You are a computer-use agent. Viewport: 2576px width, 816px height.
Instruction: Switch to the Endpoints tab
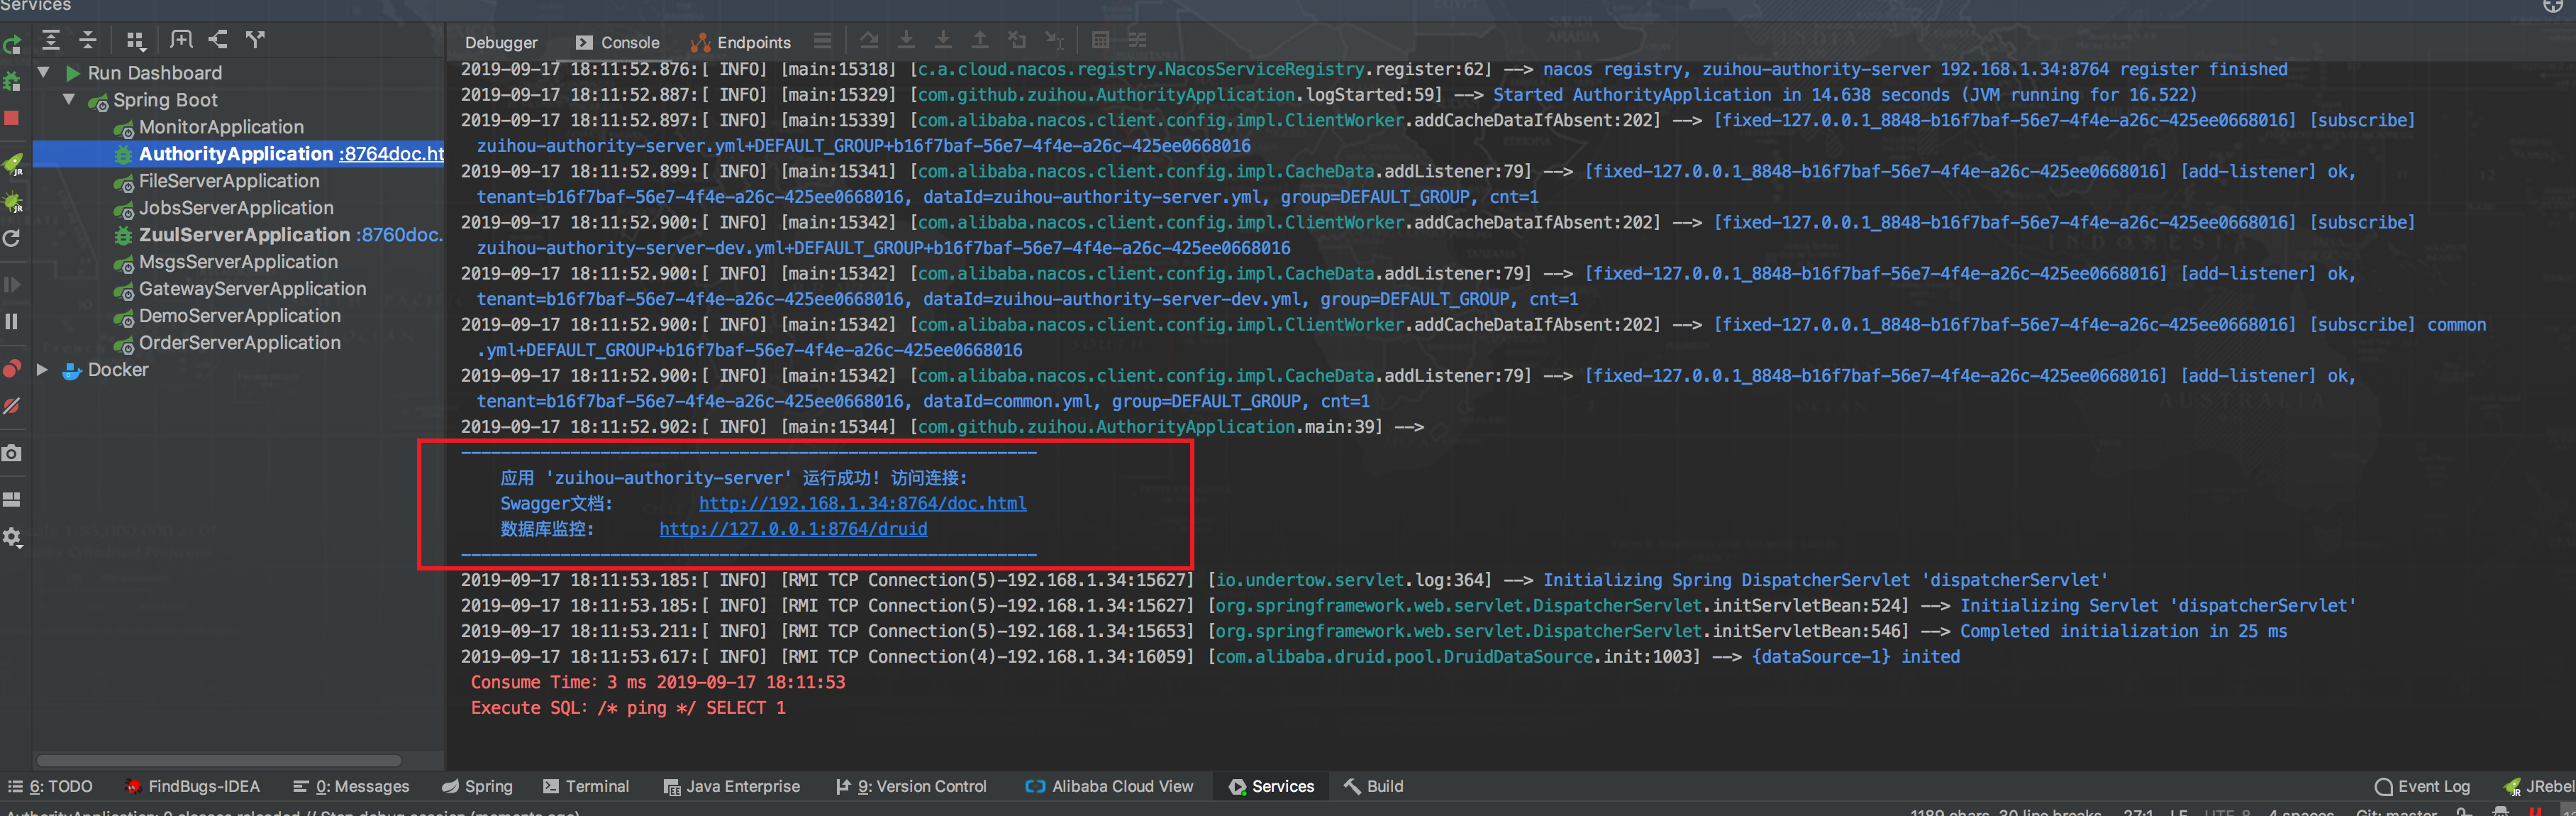[x=741, y=42]
